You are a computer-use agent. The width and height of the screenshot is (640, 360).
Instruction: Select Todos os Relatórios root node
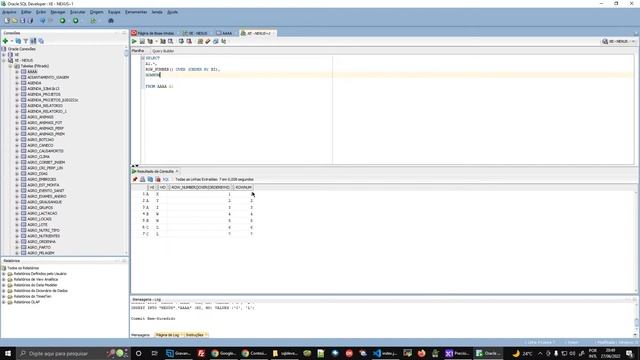coord(23,268)
